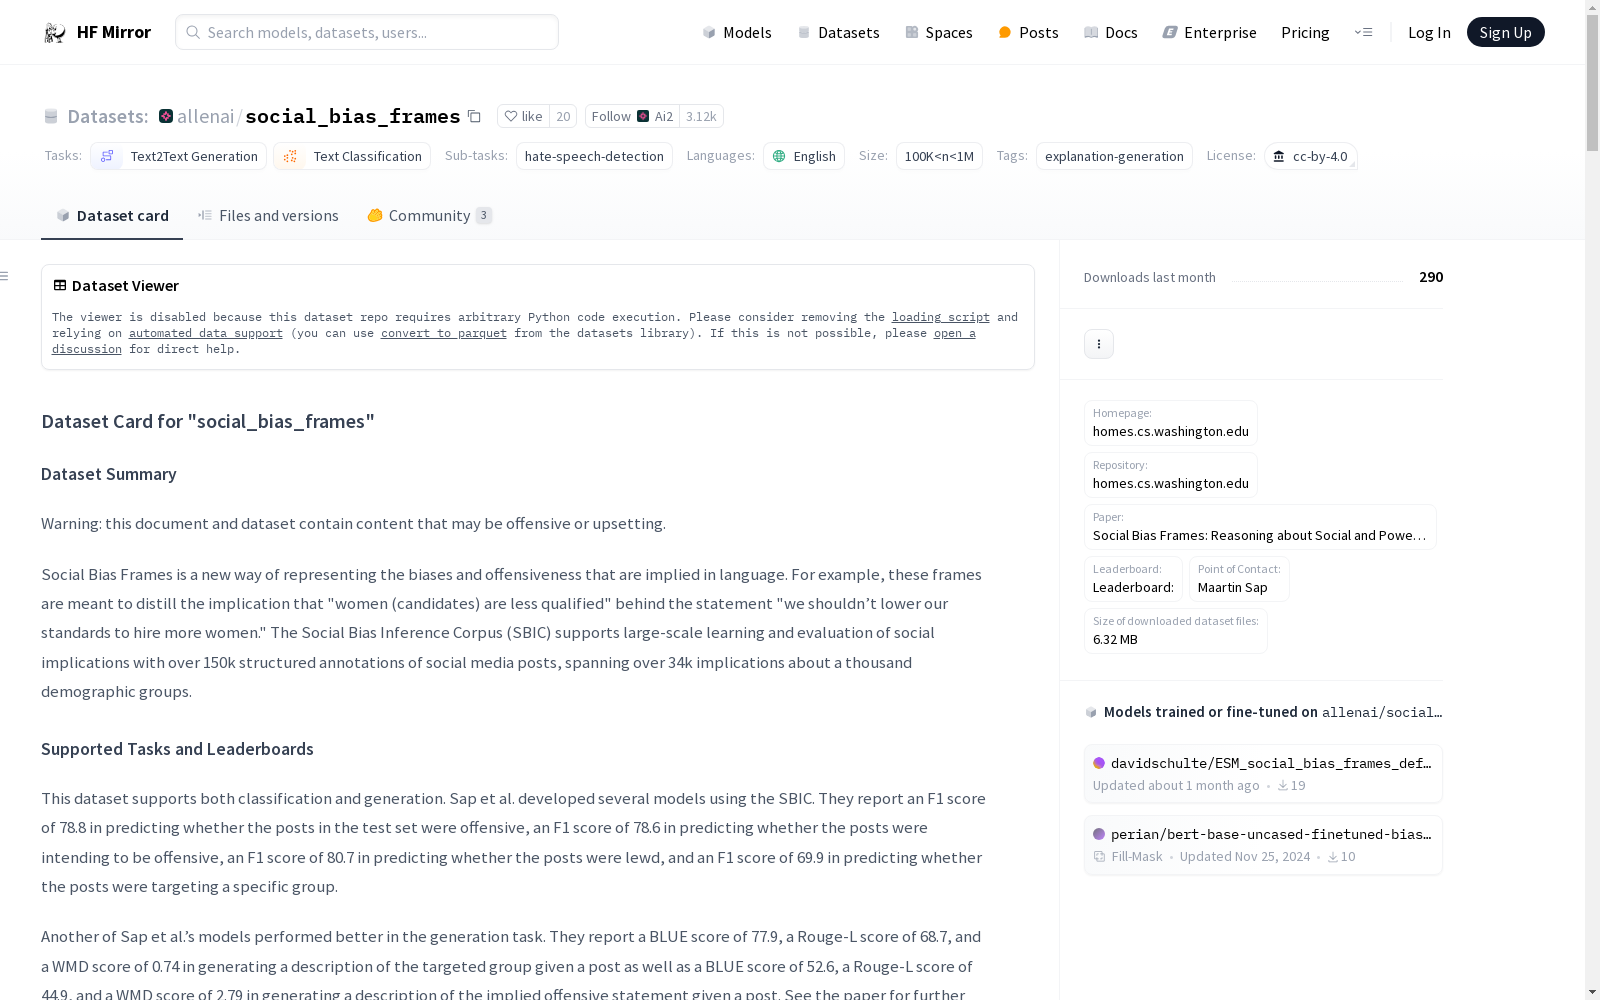Viewport: 1600px width, 1000px height.
Task: Open the Posts page
Action: 1028,33
